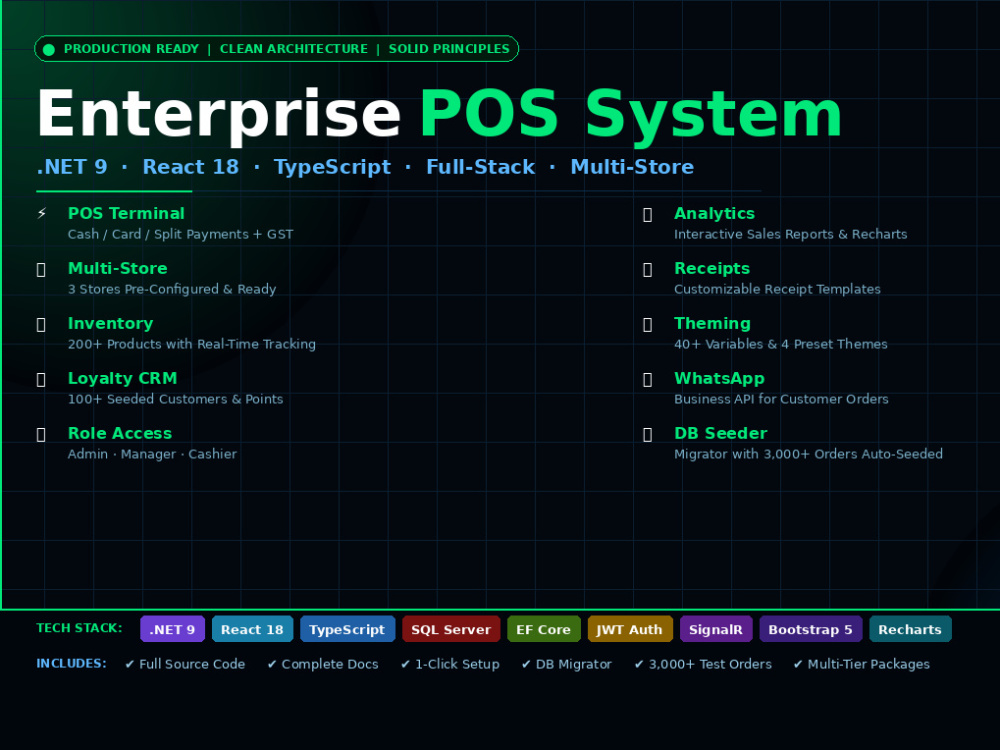Click the Role Access heading
This screenshot has height=750, width=1000.
(120, 433)
